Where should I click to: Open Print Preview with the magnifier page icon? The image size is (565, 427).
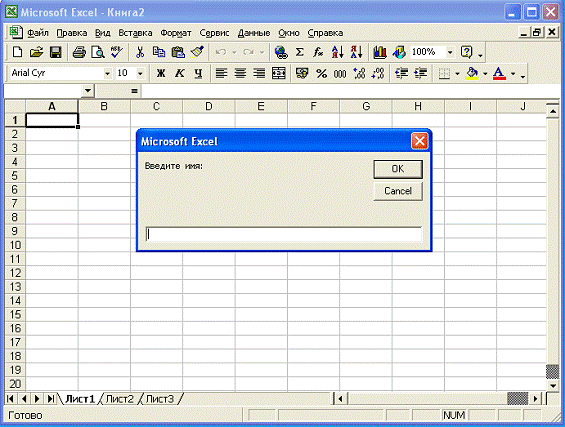pyautogui.click(x=98, y=52)
